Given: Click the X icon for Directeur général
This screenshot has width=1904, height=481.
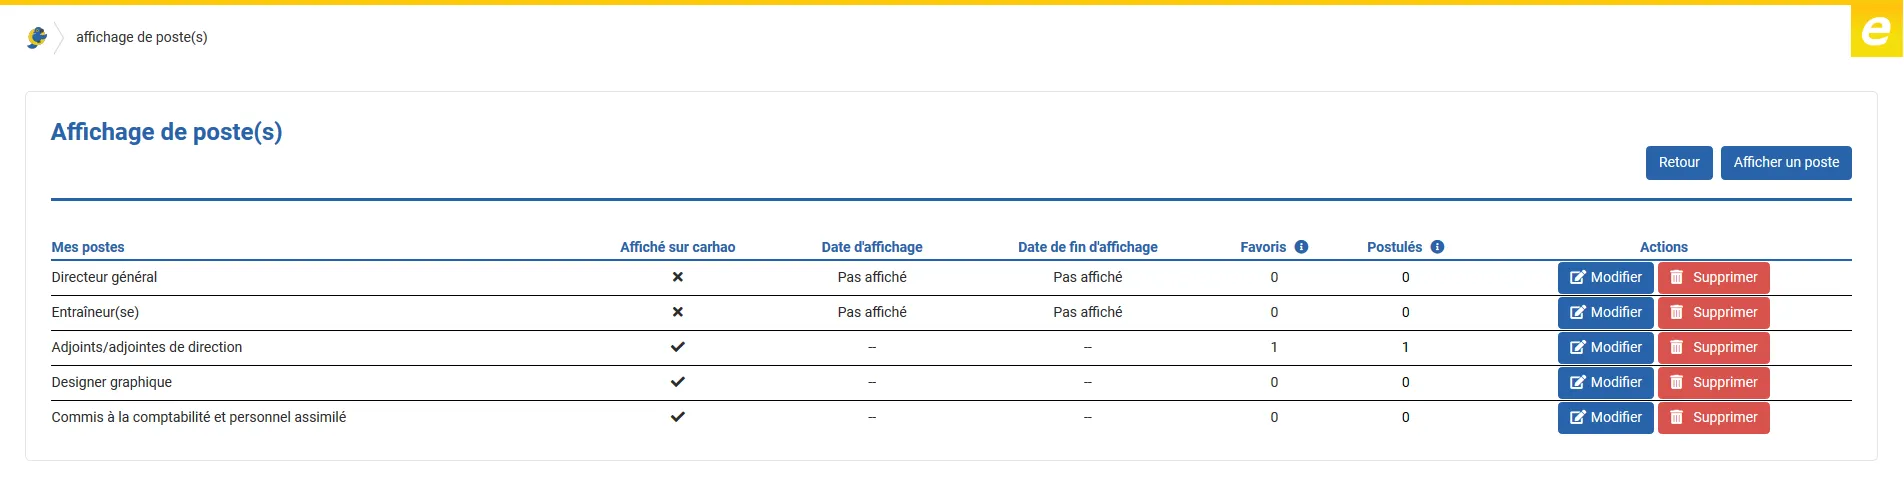Looking at the screenshot, I should [x=678, y=277].
